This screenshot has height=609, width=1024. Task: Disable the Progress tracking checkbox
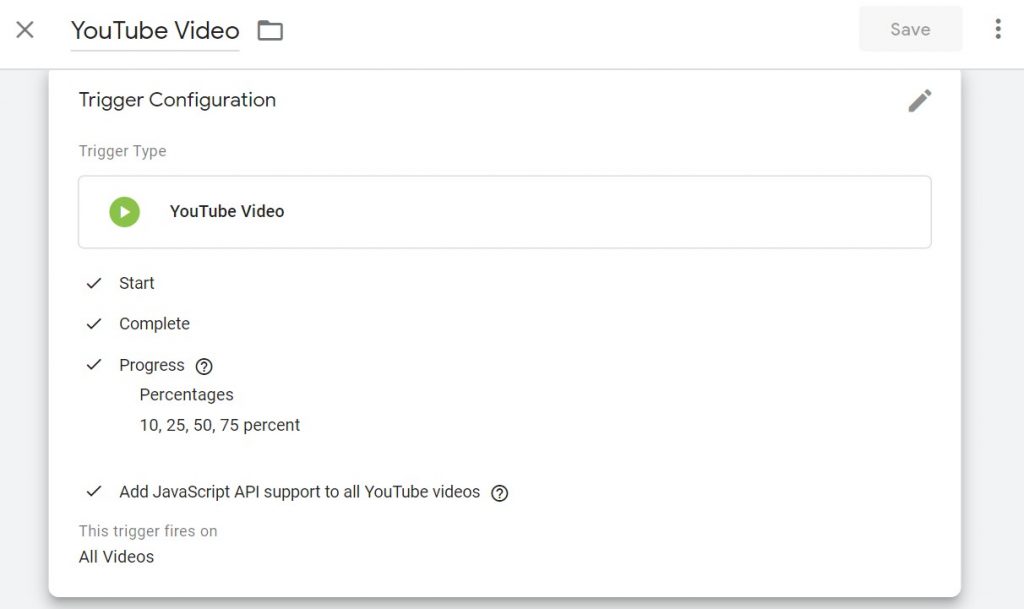(95, 365)
